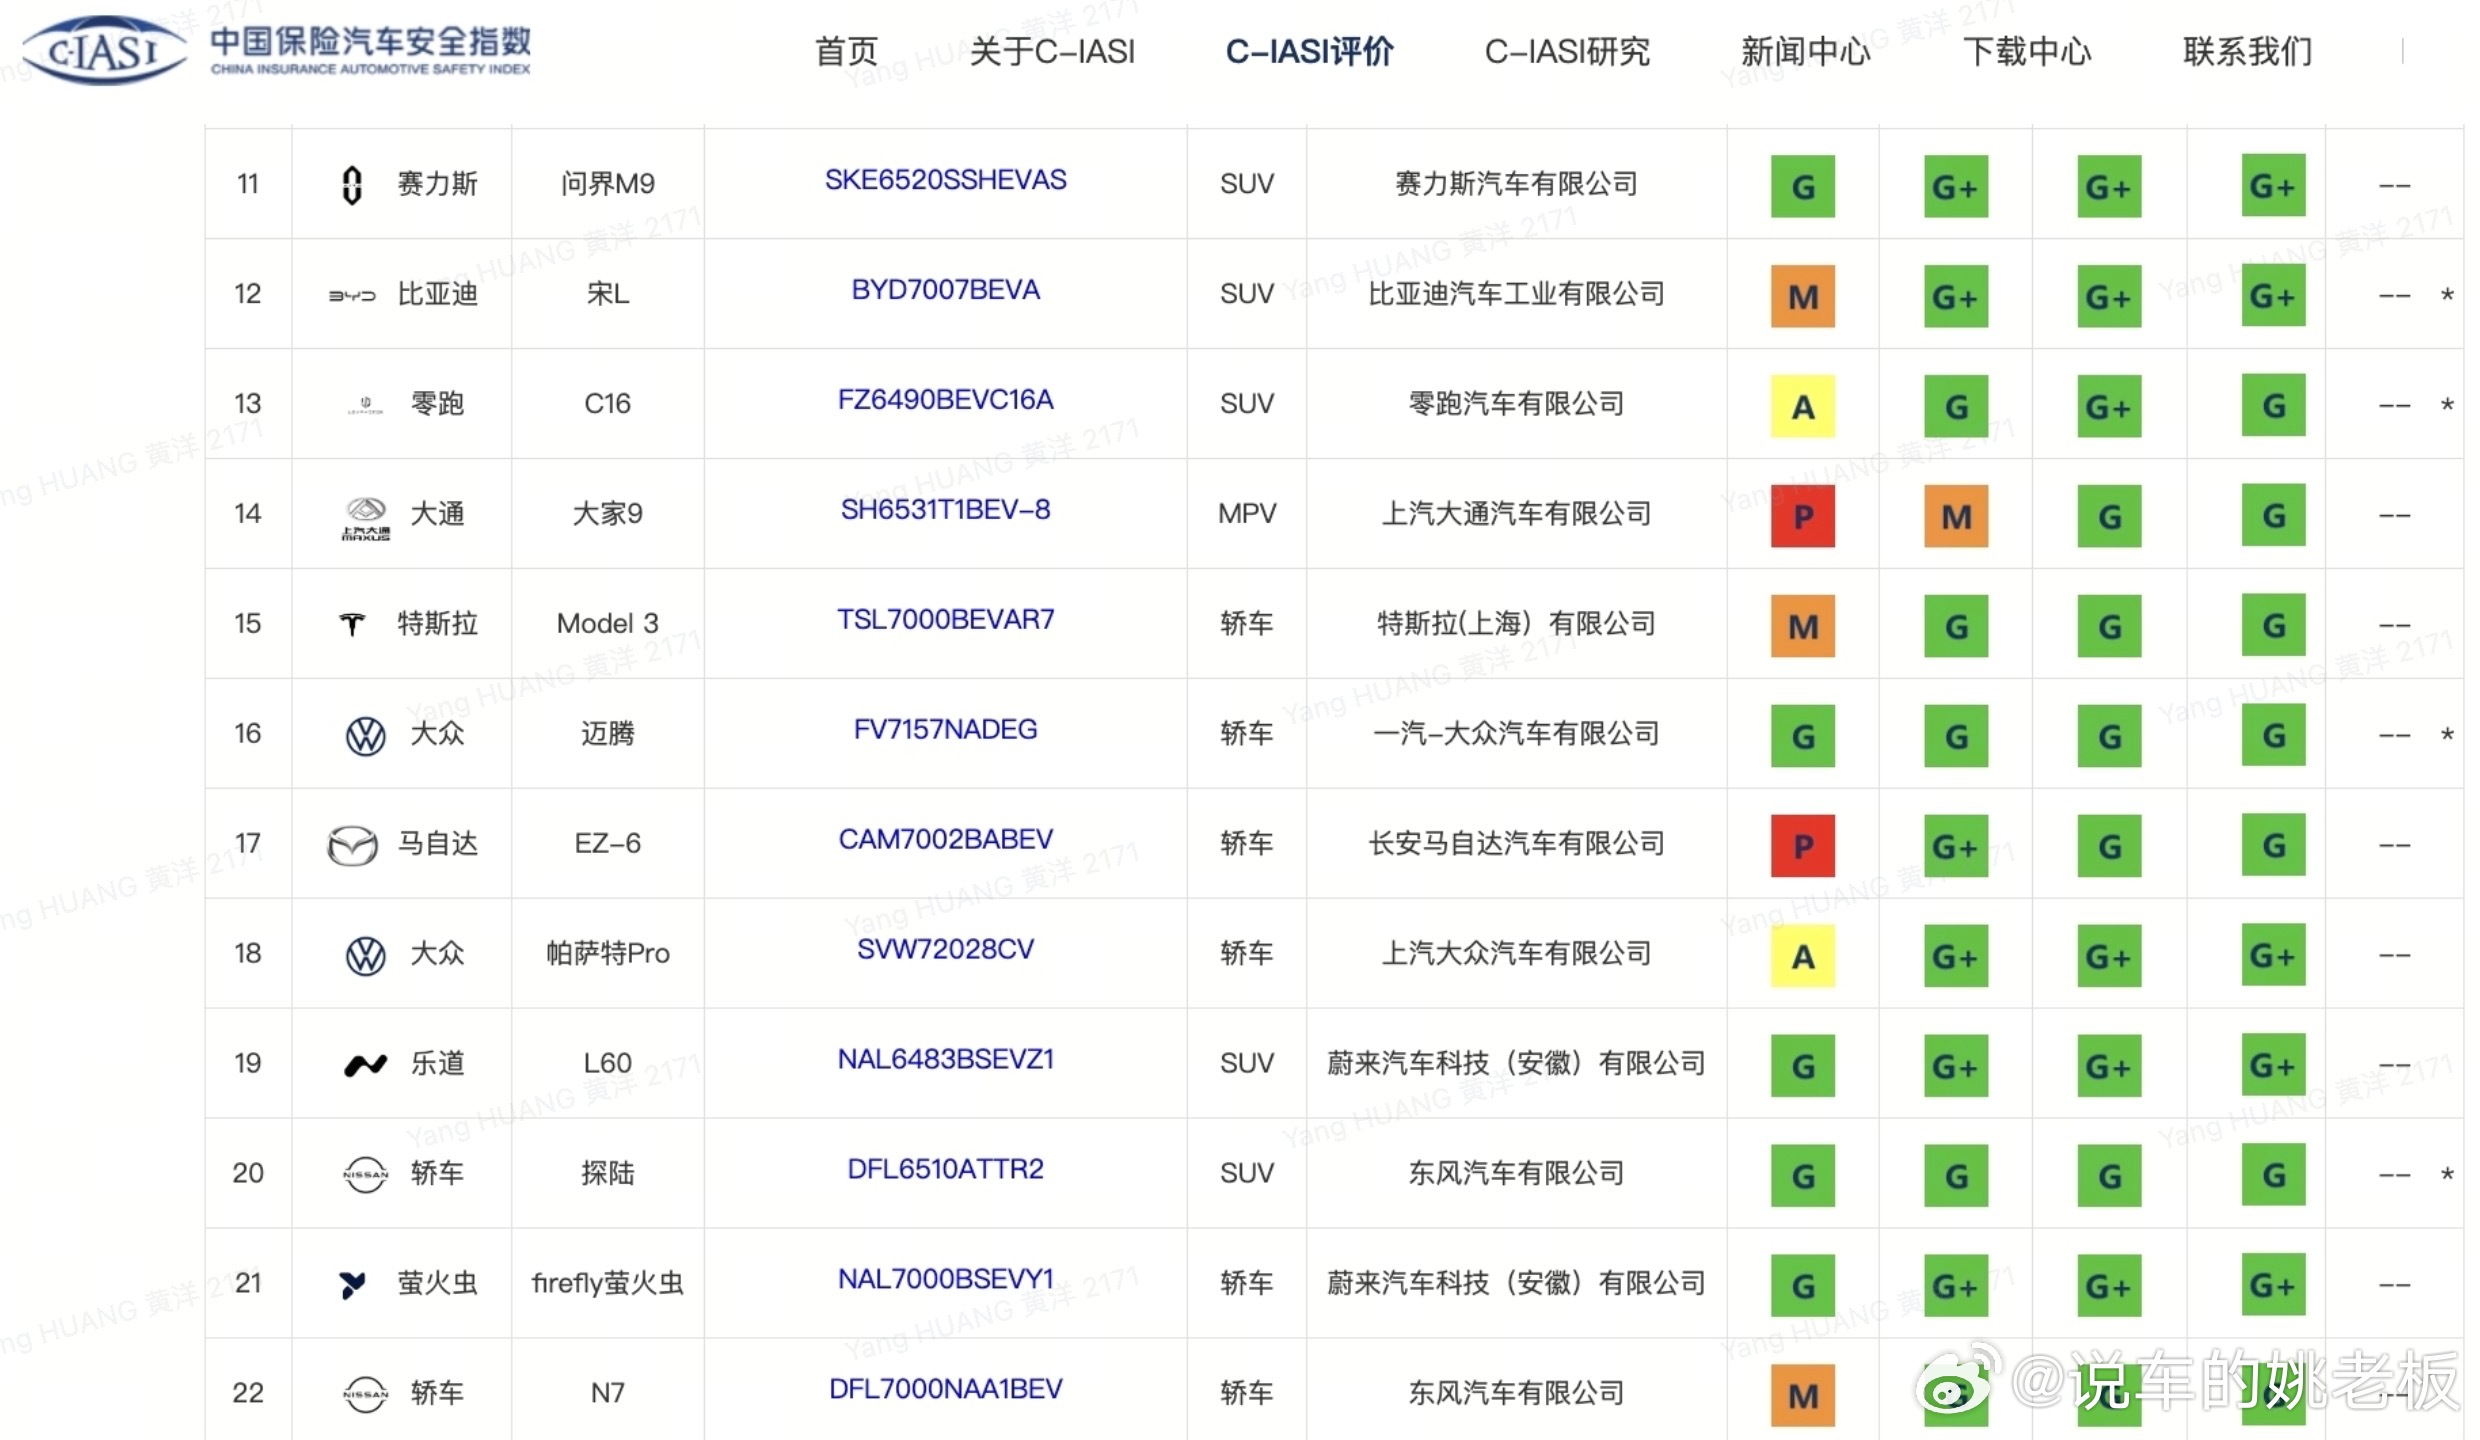Click manufacturer 比亚迪汽车工业有限公司

point(1516,294)
